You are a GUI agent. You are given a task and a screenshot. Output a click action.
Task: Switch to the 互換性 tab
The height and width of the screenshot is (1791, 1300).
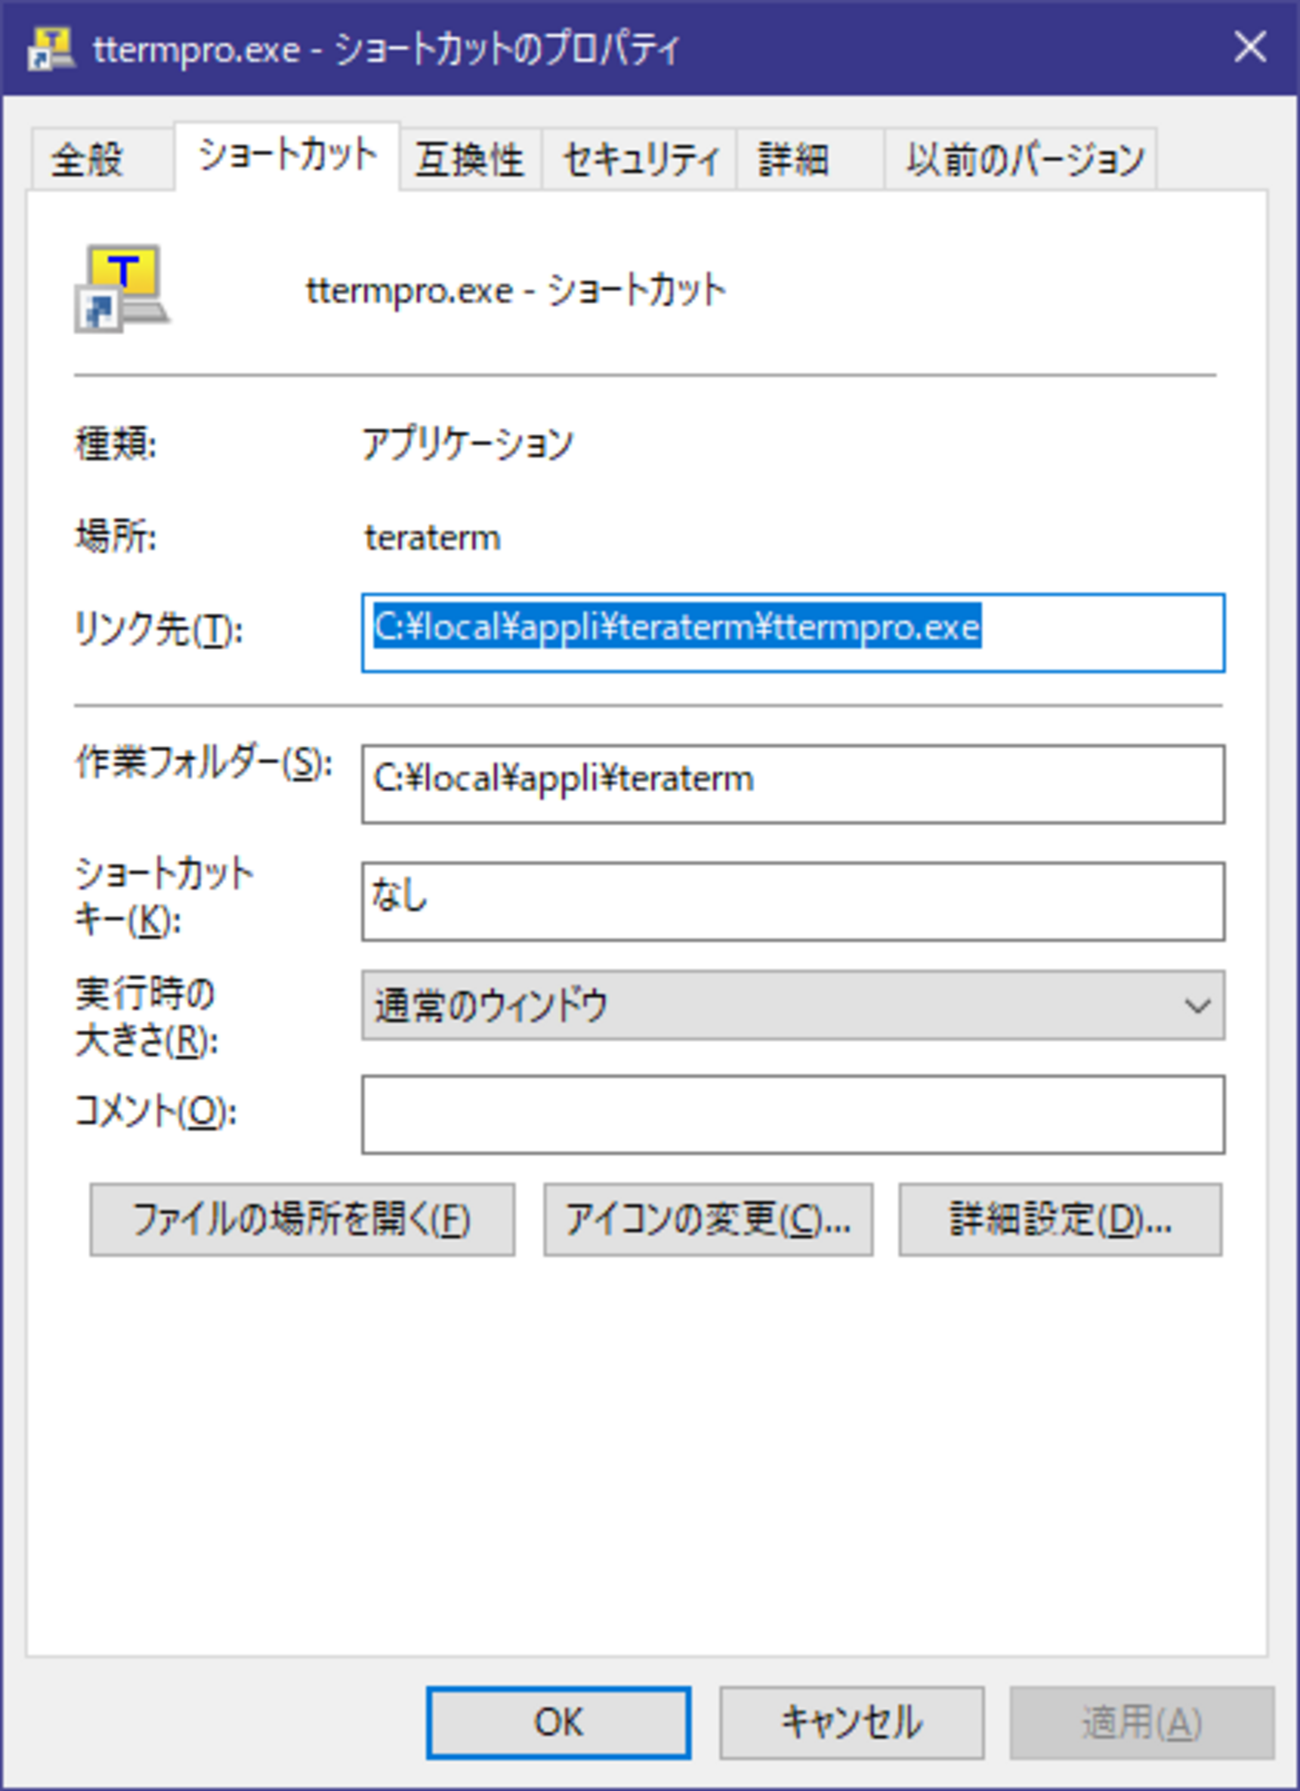(x=469, y=160)
